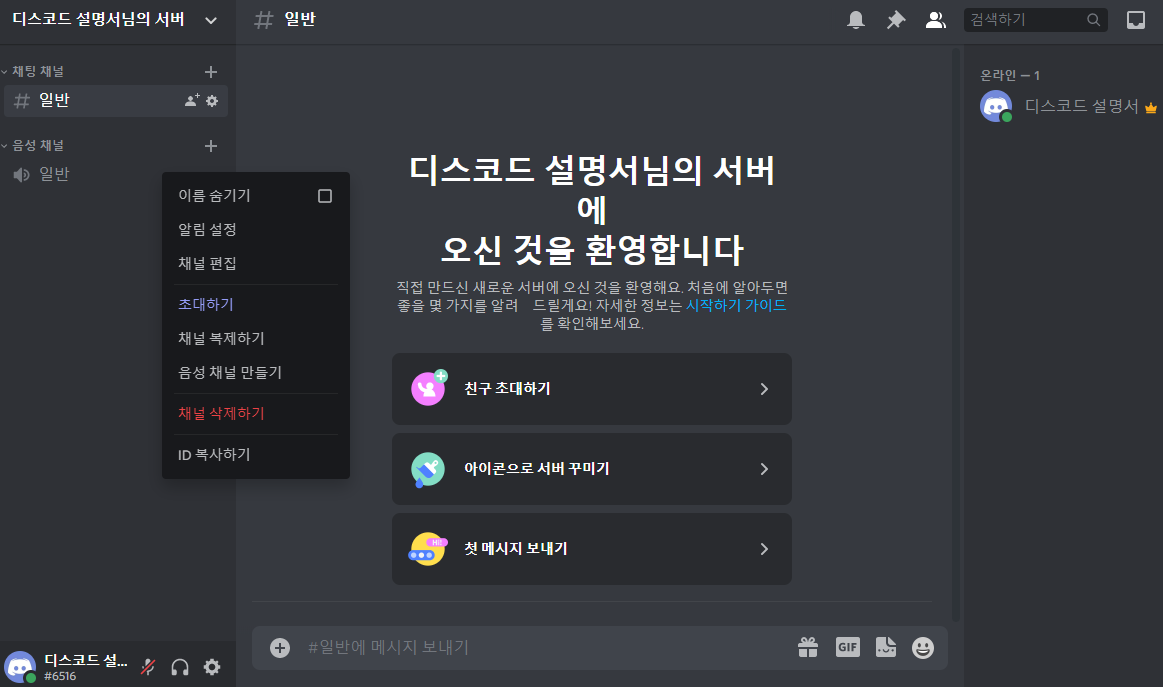Choose 알림 설정 from context menu
1163x687 pixels.
pyautogui.click(x=256, y=230)
